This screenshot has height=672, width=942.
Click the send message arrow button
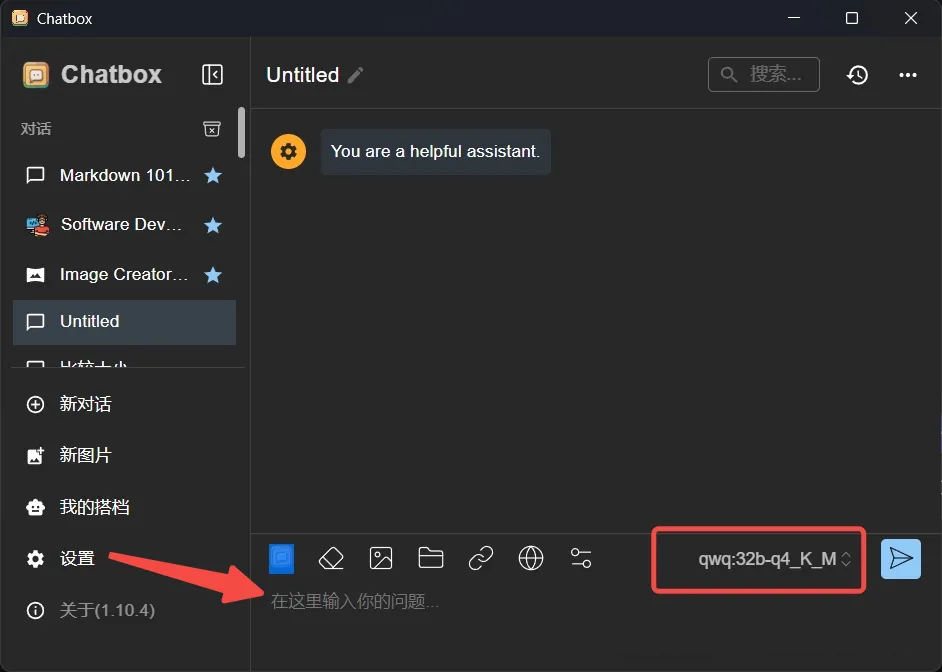(x=900, y=558)
